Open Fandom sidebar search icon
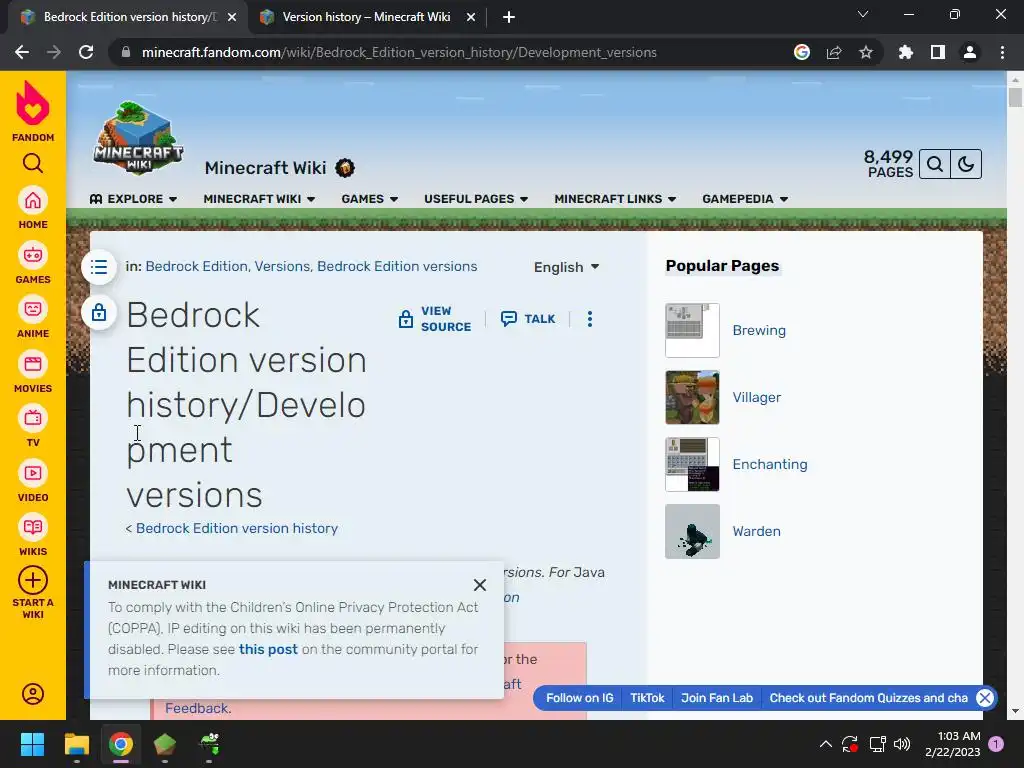The width and height of the screenshot is (1024, 768). pos(33,163)
